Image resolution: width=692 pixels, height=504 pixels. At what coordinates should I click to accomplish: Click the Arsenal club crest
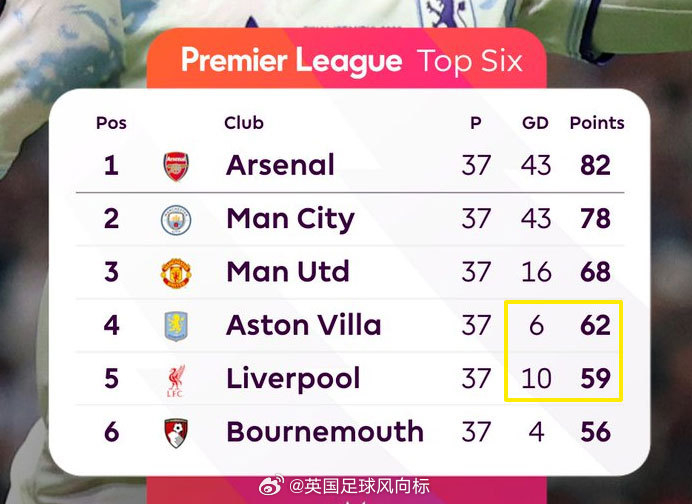[x=176, y=166]
